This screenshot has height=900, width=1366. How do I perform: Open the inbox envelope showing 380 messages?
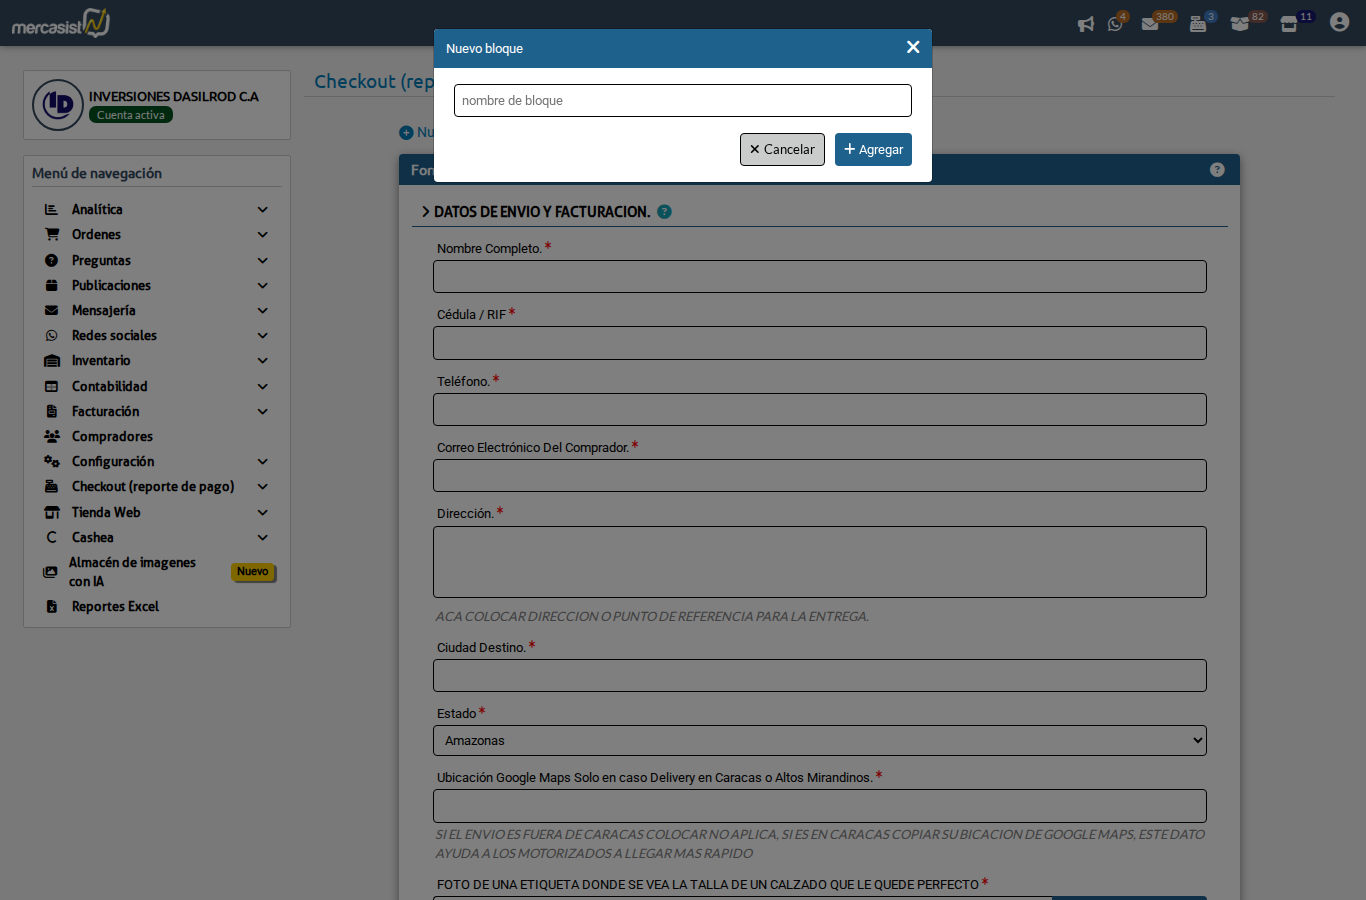(1150, 23)
